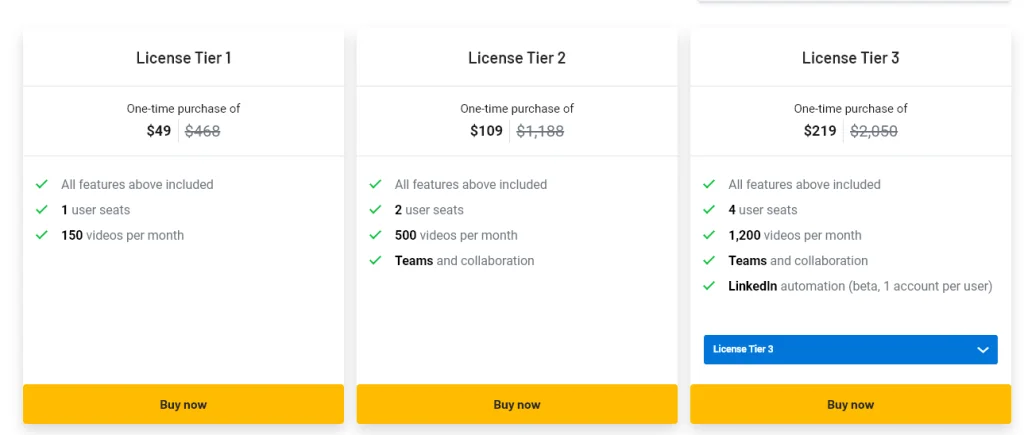Click the $219 price in Tier 3
This screenshot has height=435, width=1024.
pyautogui.click(x=820, y=131)
